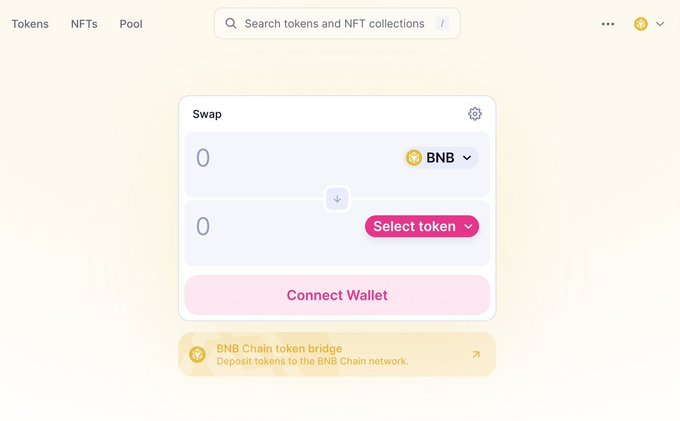Open BNB Chain token bridge link
The image size is (680, 421).
point(337,354)
